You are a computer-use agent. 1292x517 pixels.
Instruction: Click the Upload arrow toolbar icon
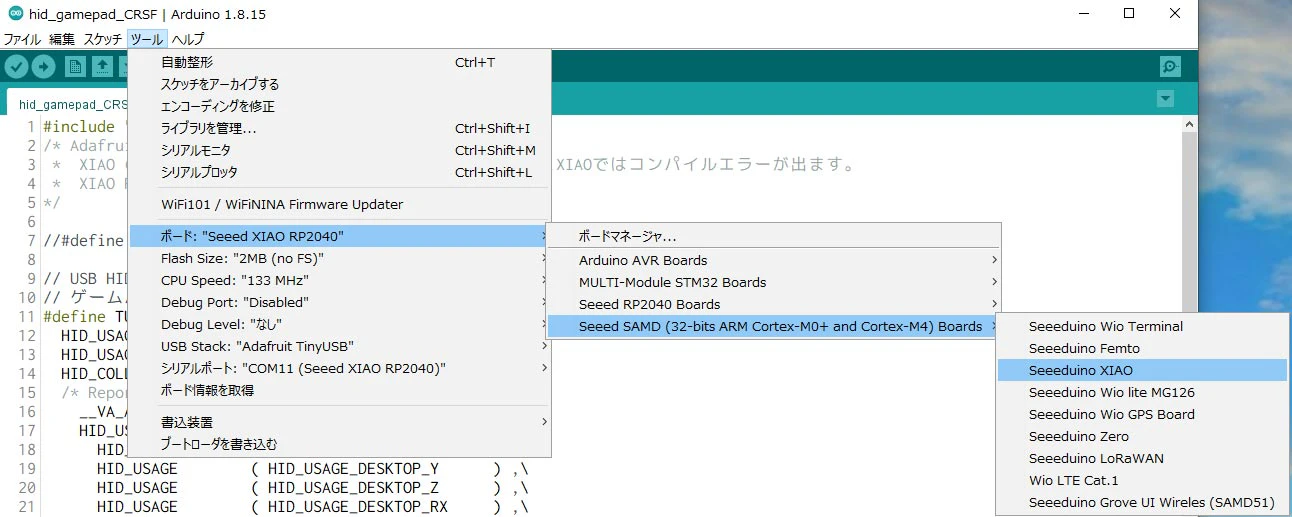(x=43, y=67)
